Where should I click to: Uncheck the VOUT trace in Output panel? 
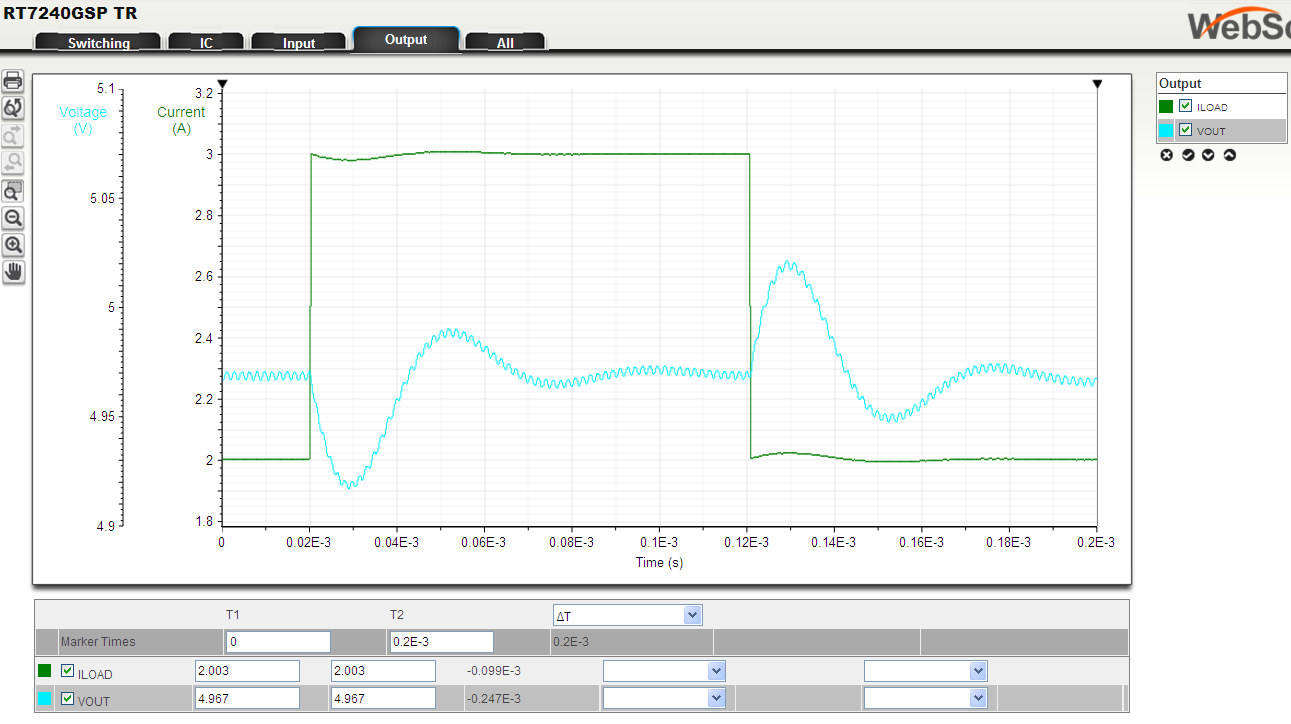[1184, 130]
